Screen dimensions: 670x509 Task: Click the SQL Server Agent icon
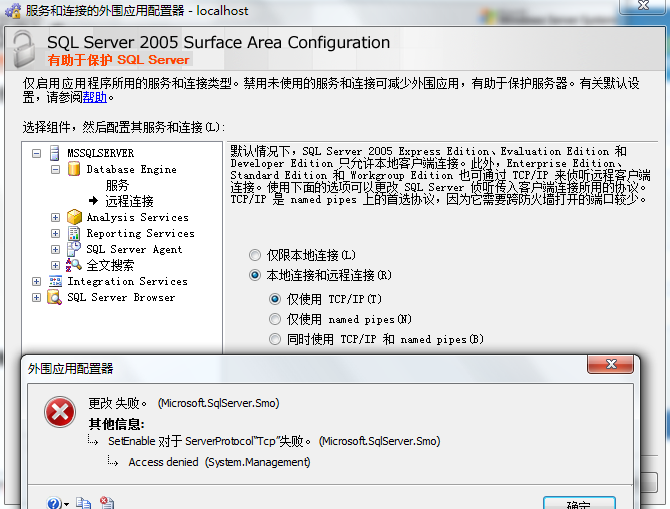click(74, 249)
